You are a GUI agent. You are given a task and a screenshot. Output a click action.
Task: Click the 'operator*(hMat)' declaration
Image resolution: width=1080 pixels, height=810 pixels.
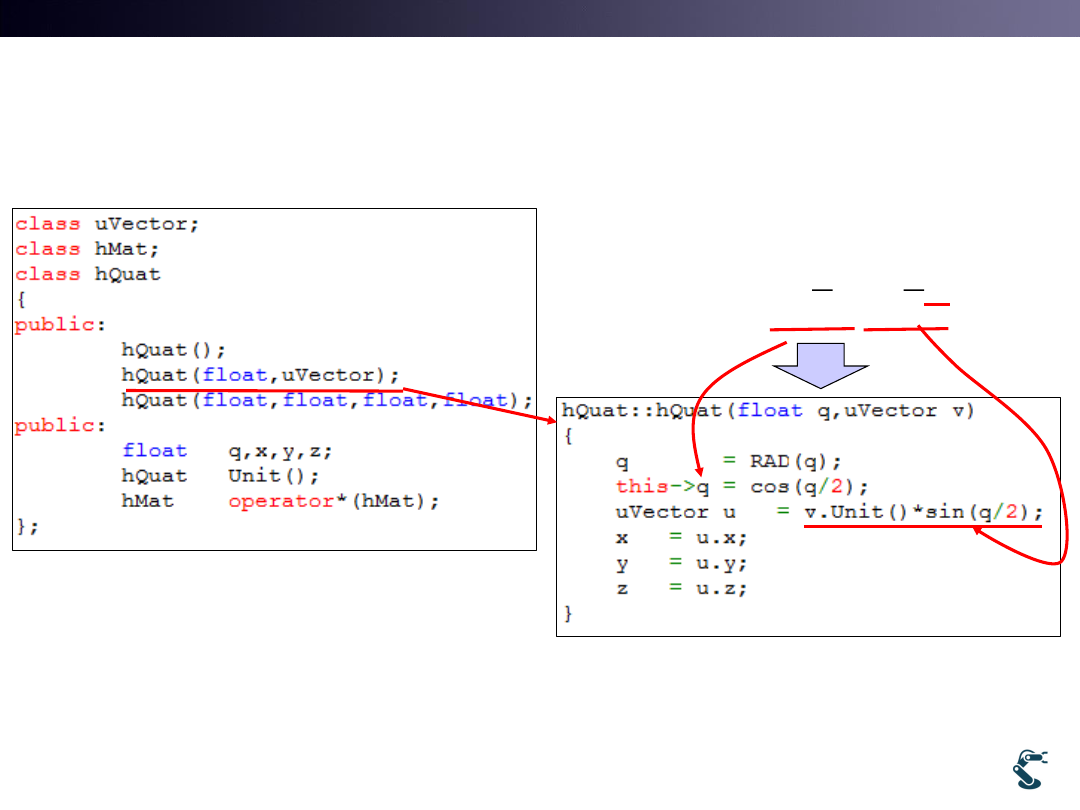click(x=334, y=500)
